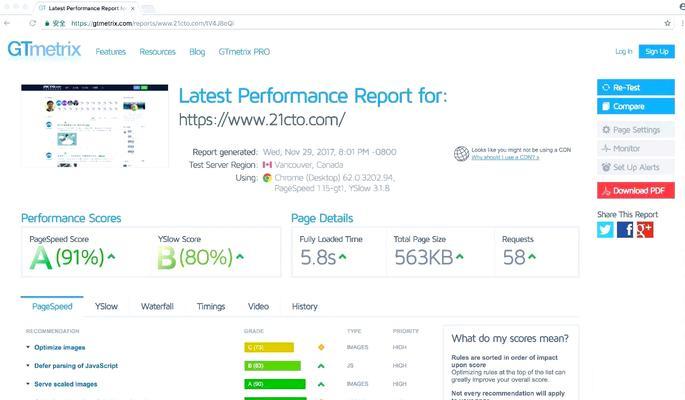
Task: Click the PageSpeed score up arrow
Action: click(111, 256)
